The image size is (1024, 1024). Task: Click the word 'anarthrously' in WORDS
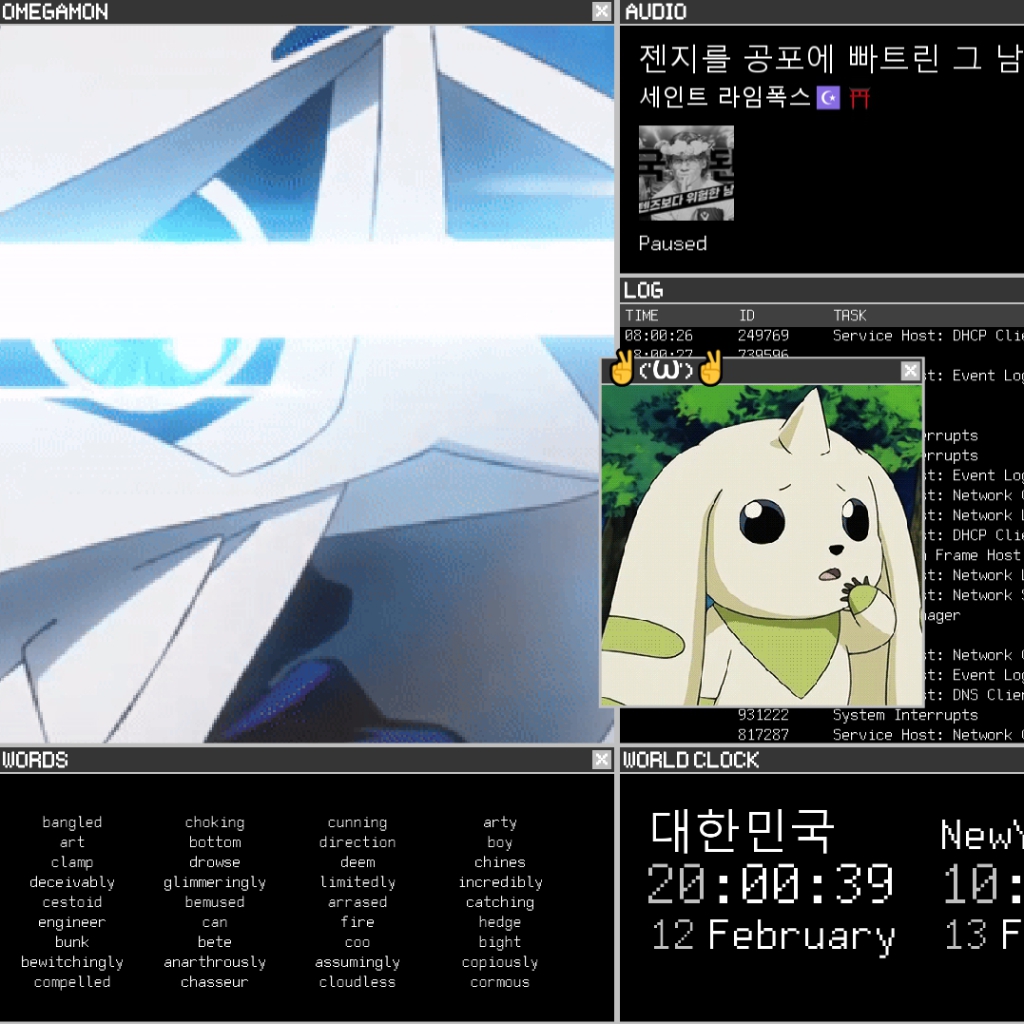(x=215, y=962)
